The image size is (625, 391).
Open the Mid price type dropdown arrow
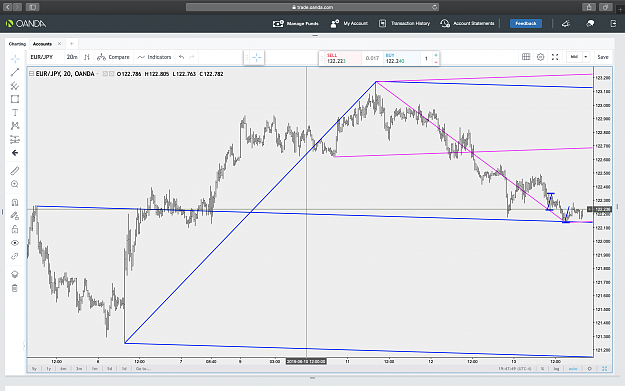point(586,57)
